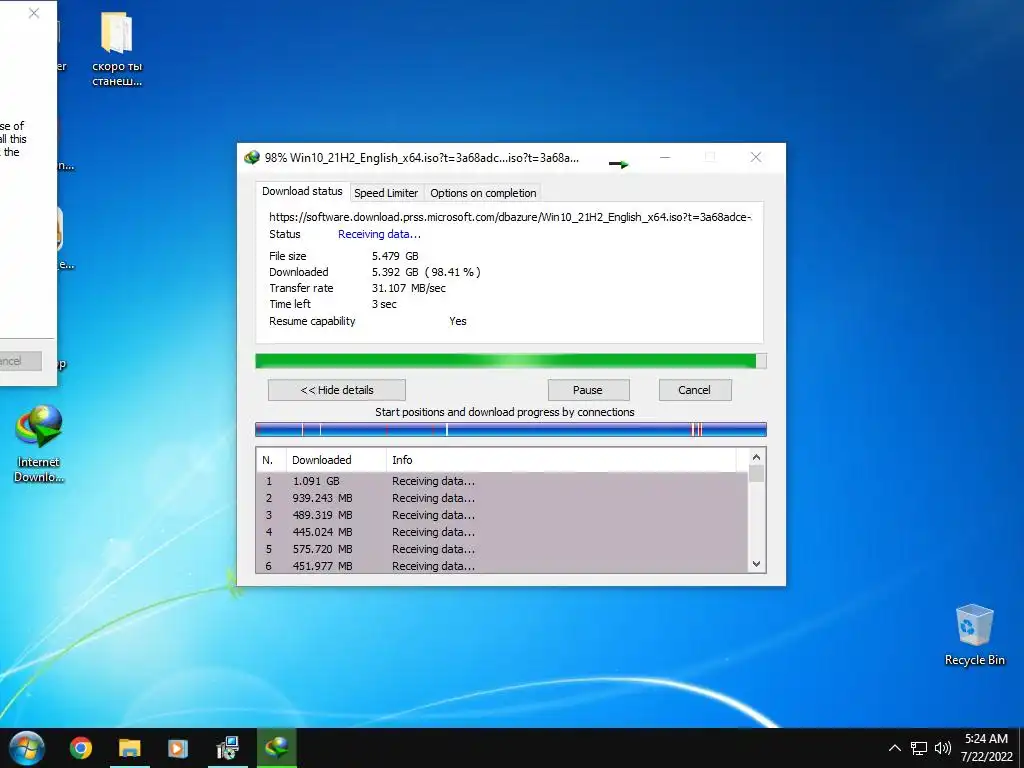Click the download URL text
1024x768 pixels.
(x=510, y=217)
